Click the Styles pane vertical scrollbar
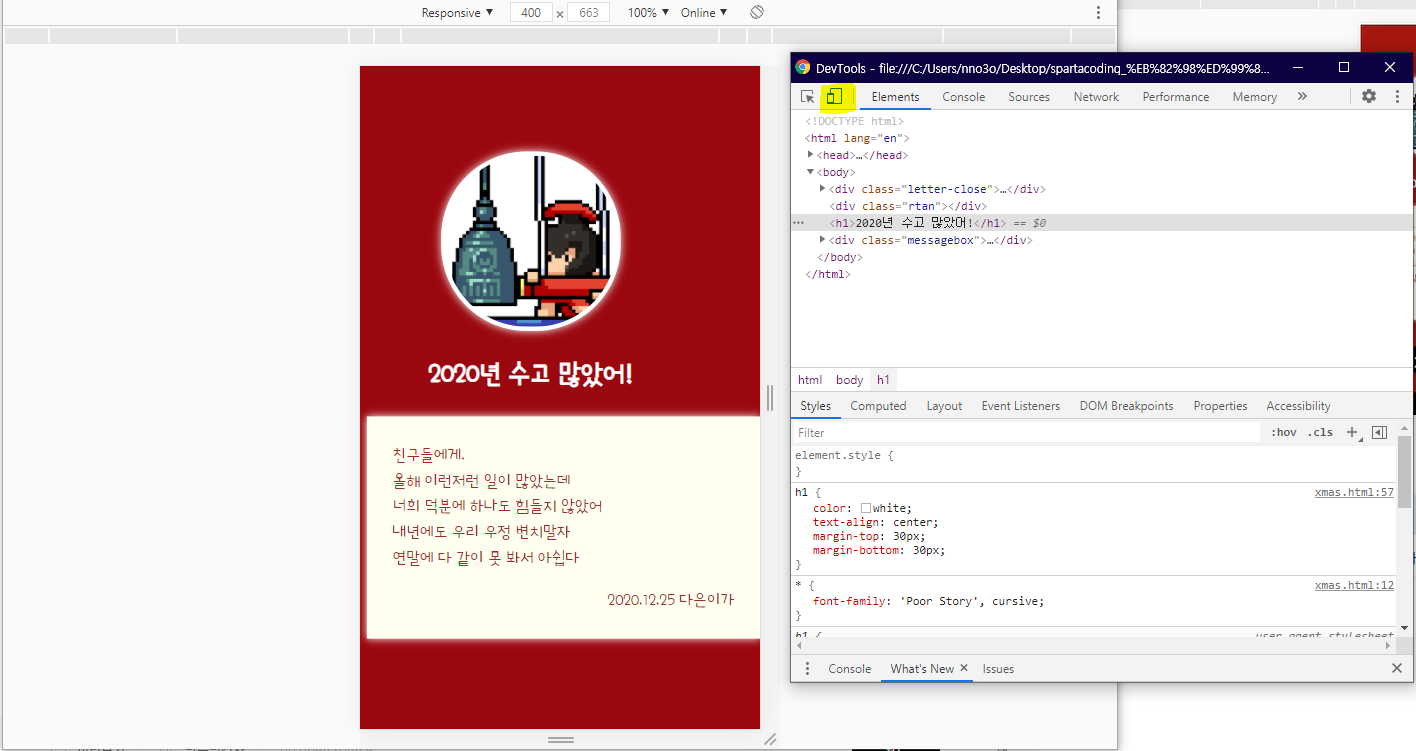 coord(1405,472)
